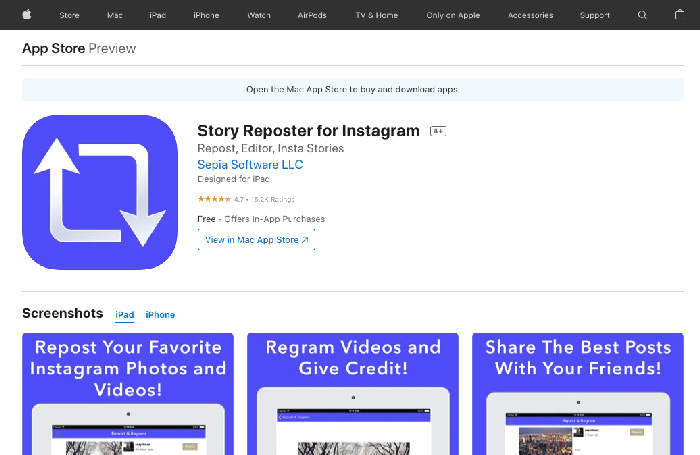Screen dimensions: 700x455
Task: Open the Accessories navigation item
Action: [530, 15]
